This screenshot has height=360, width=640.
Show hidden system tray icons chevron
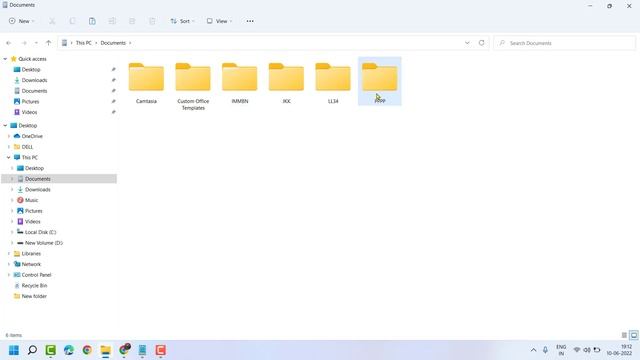pos(533,350)
